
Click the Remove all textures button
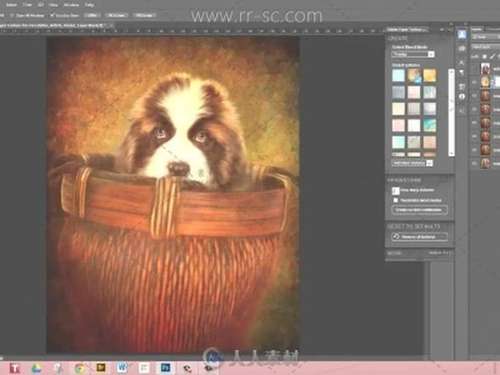pos(419,237)
